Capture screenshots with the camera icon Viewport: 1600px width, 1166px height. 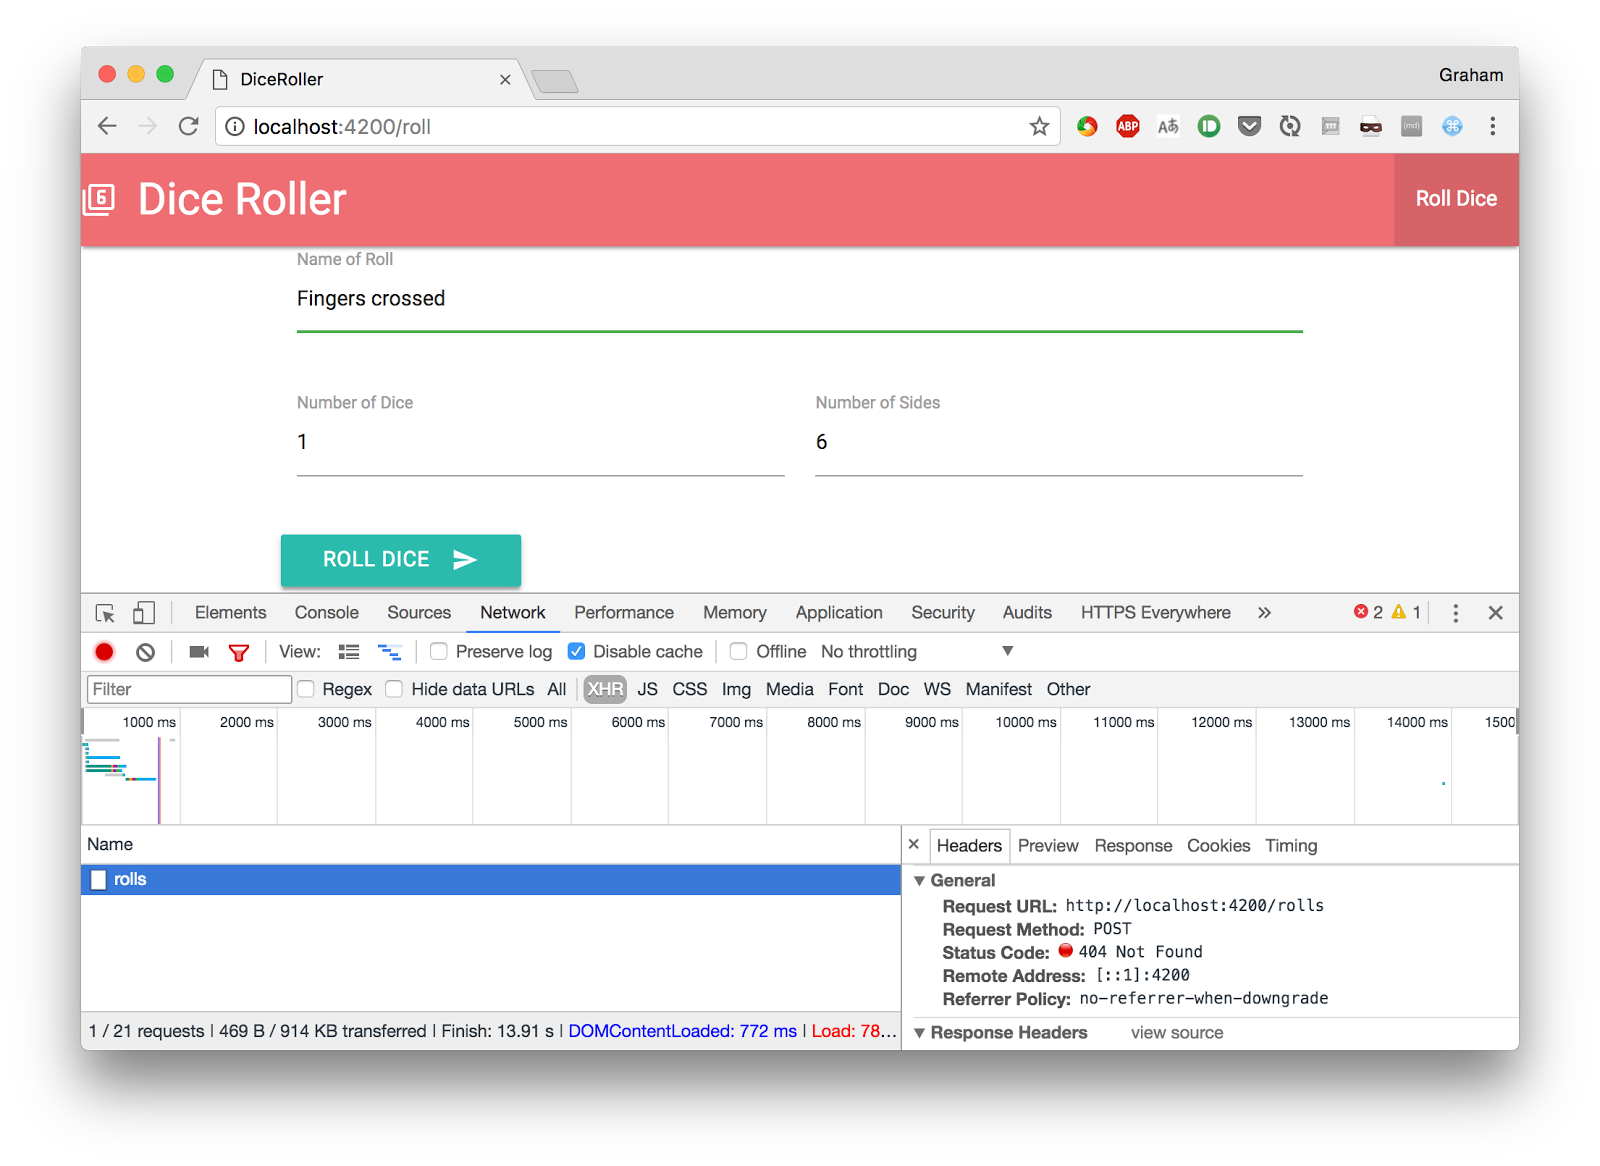(197, 651)
